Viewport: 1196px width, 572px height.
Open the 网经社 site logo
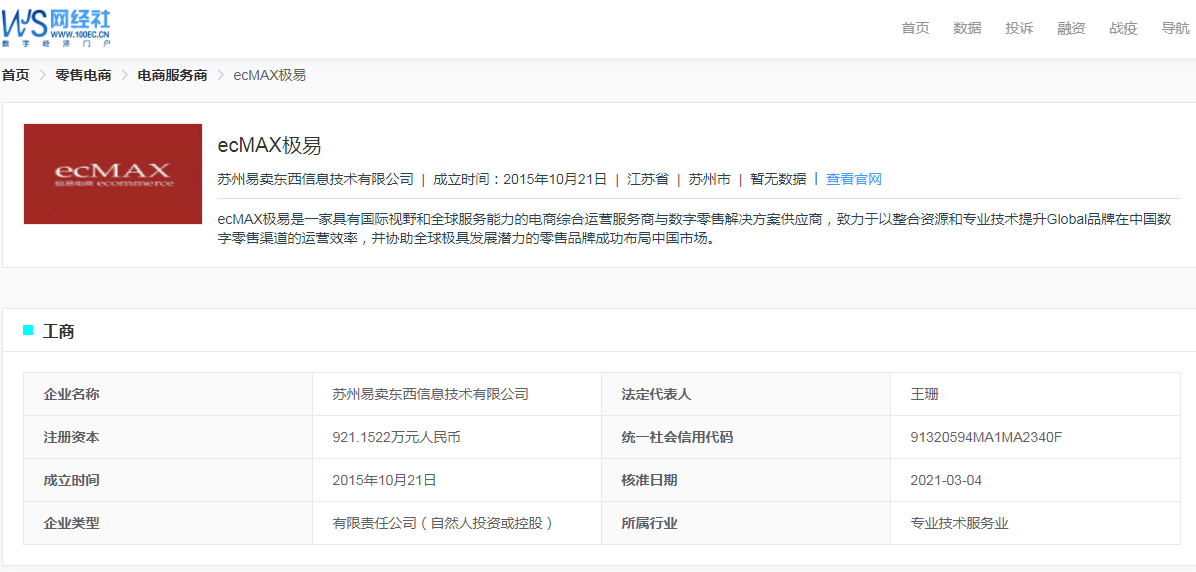[x=56, y=26]
